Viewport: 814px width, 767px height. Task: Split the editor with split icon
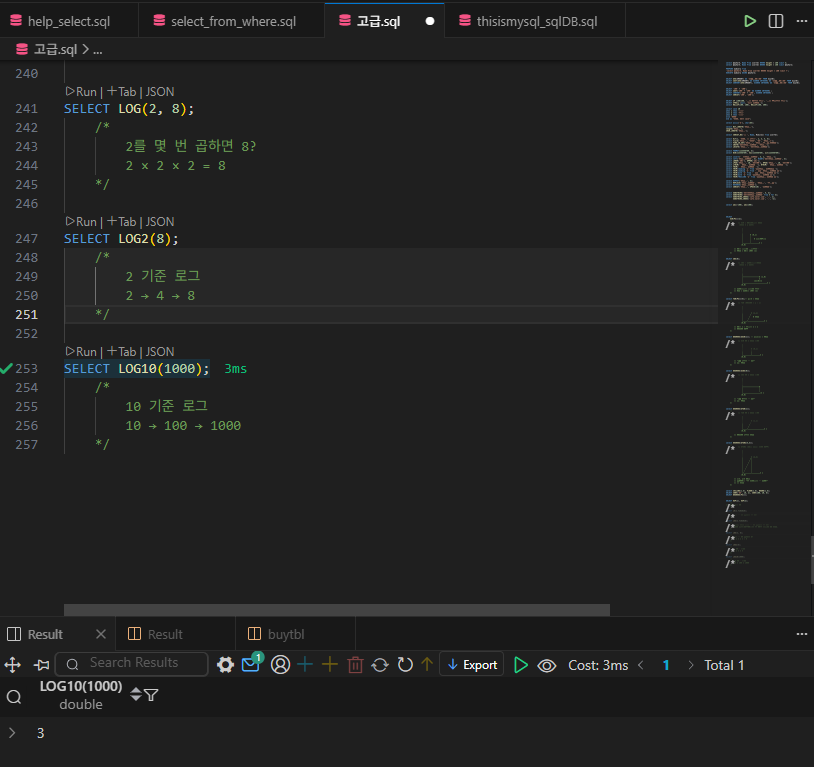click(x=776, y=21)
